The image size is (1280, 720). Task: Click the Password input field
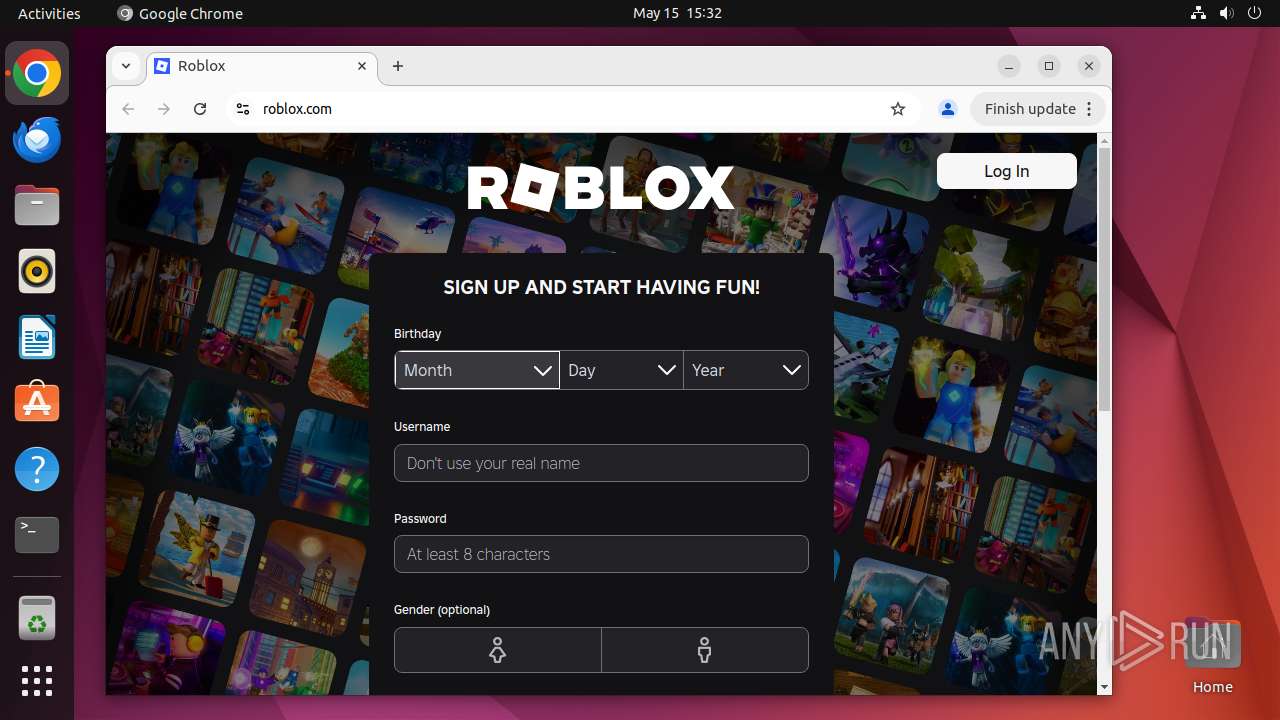[x=601, y=554]
